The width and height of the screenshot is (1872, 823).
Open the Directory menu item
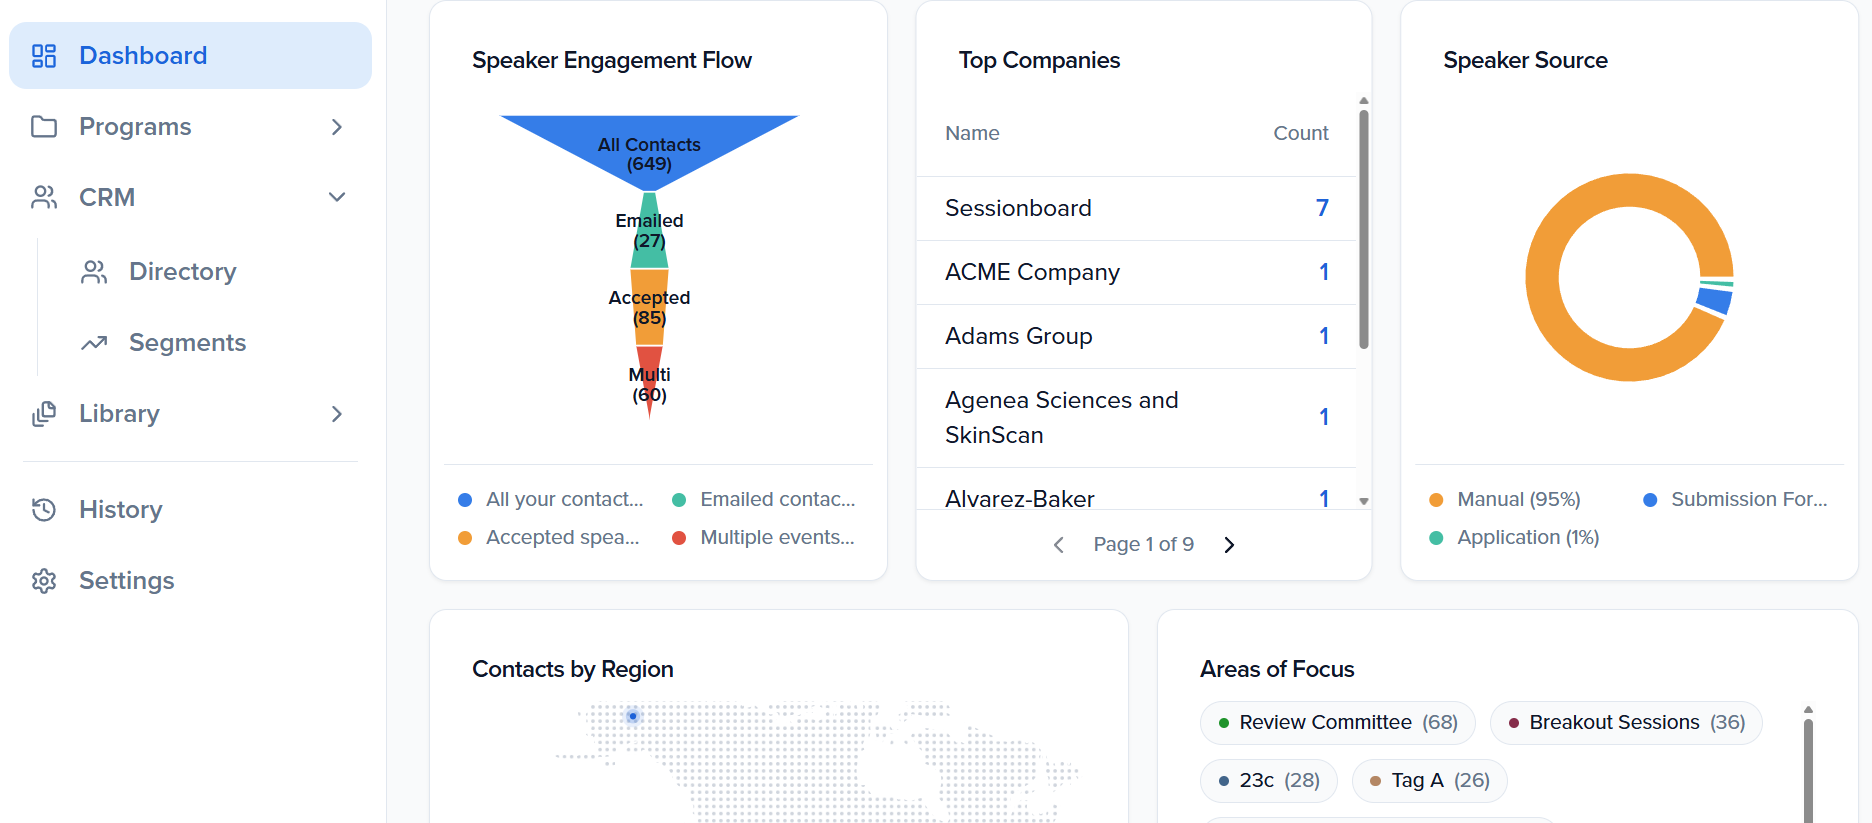[x=182, y=272]
